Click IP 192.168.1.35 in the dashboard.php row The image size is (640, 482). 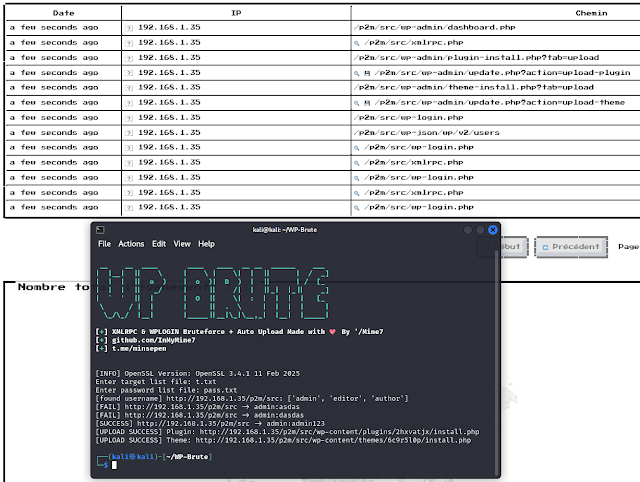pyautogui.click(x=169, y=27)
